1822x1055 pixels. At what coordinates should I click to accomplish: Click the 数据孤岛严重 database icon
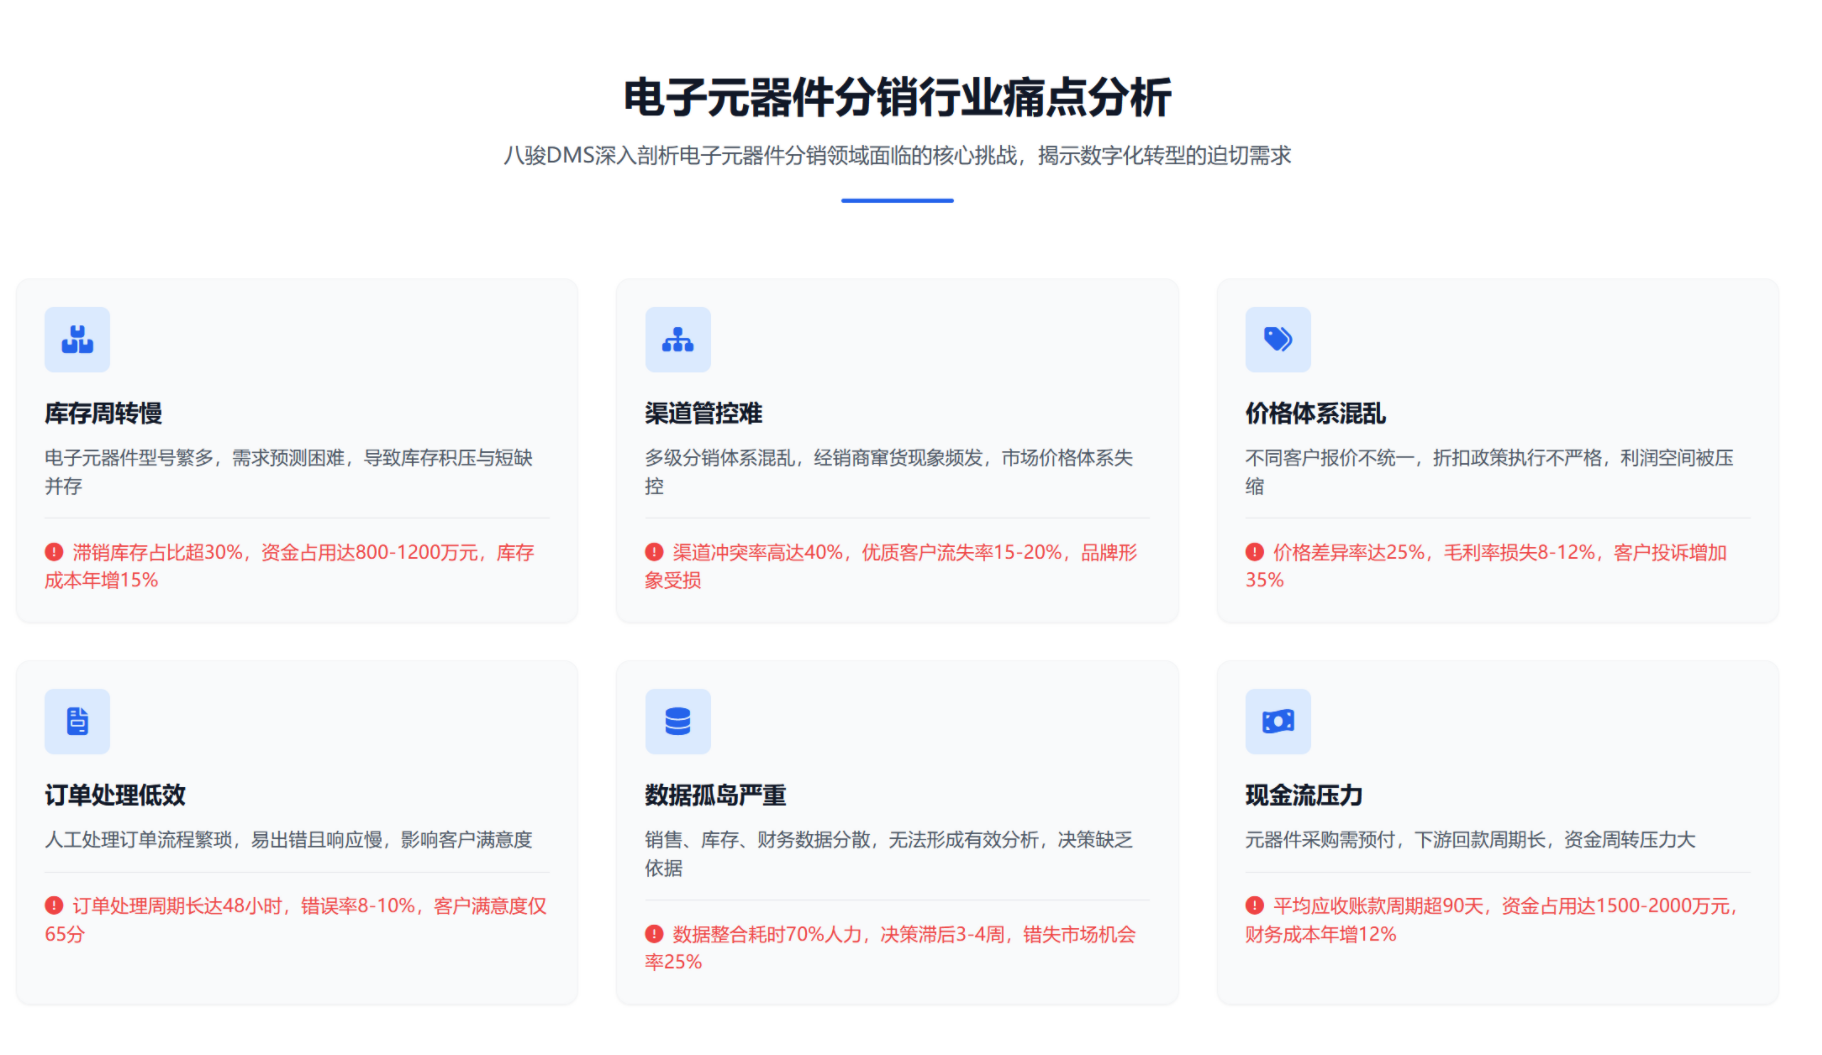click(678, 721)
